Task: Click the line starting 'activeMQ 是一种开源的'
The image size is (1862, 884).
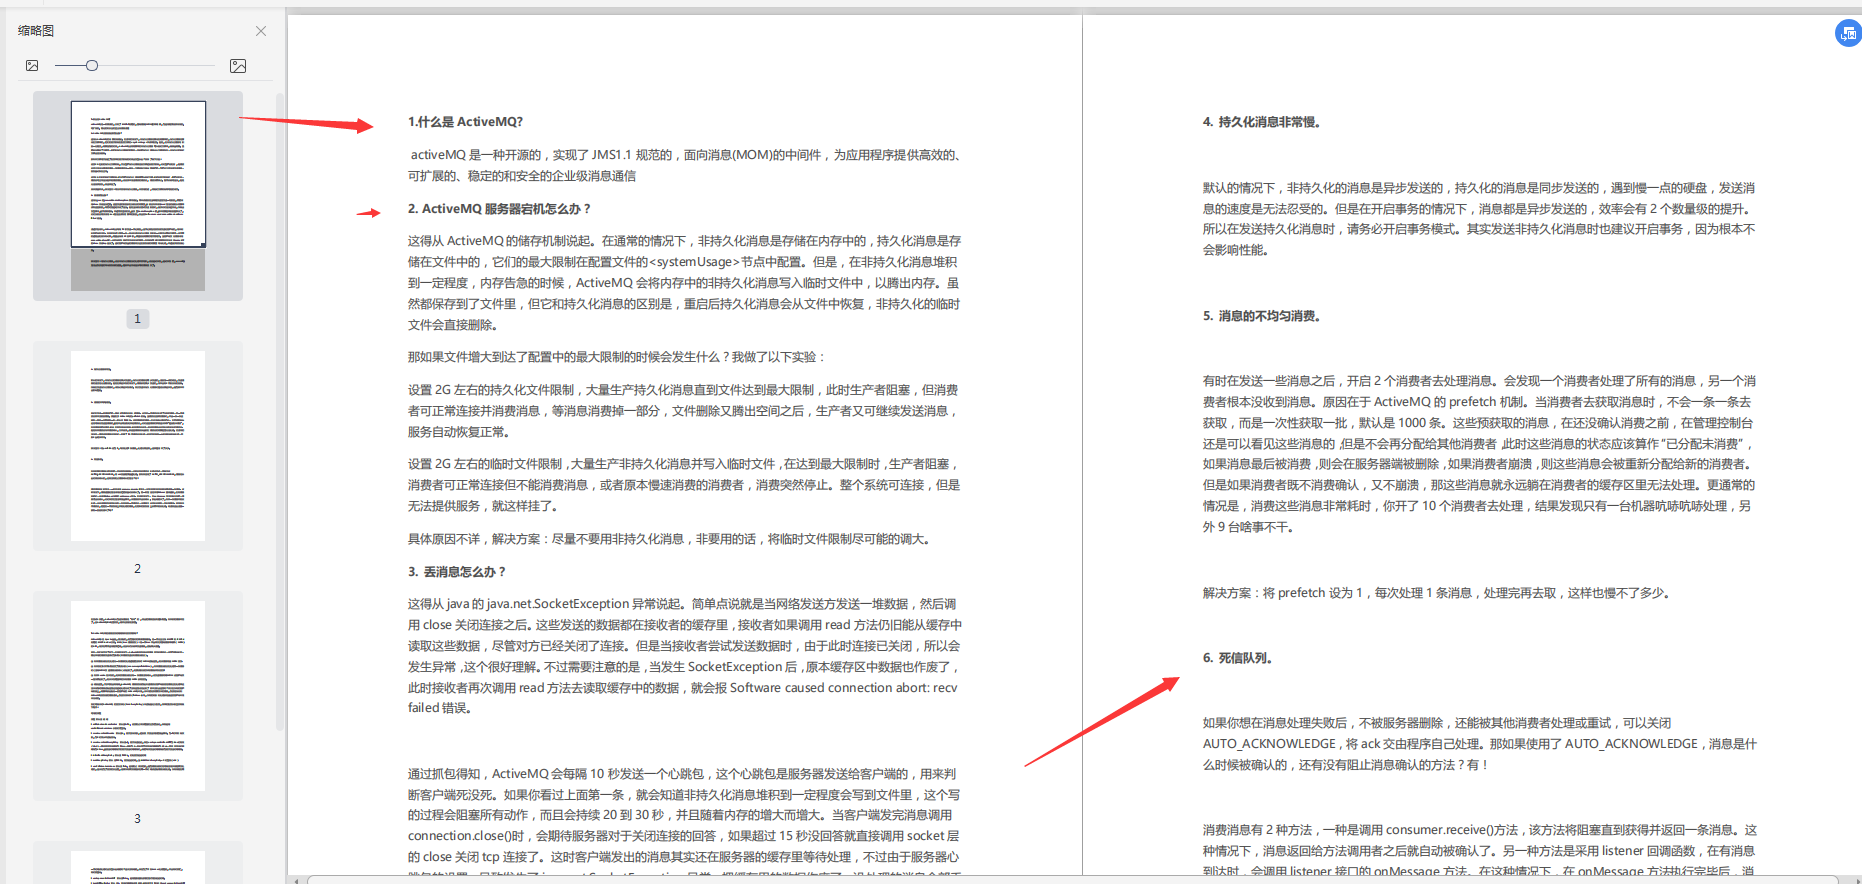Action: 686,155
